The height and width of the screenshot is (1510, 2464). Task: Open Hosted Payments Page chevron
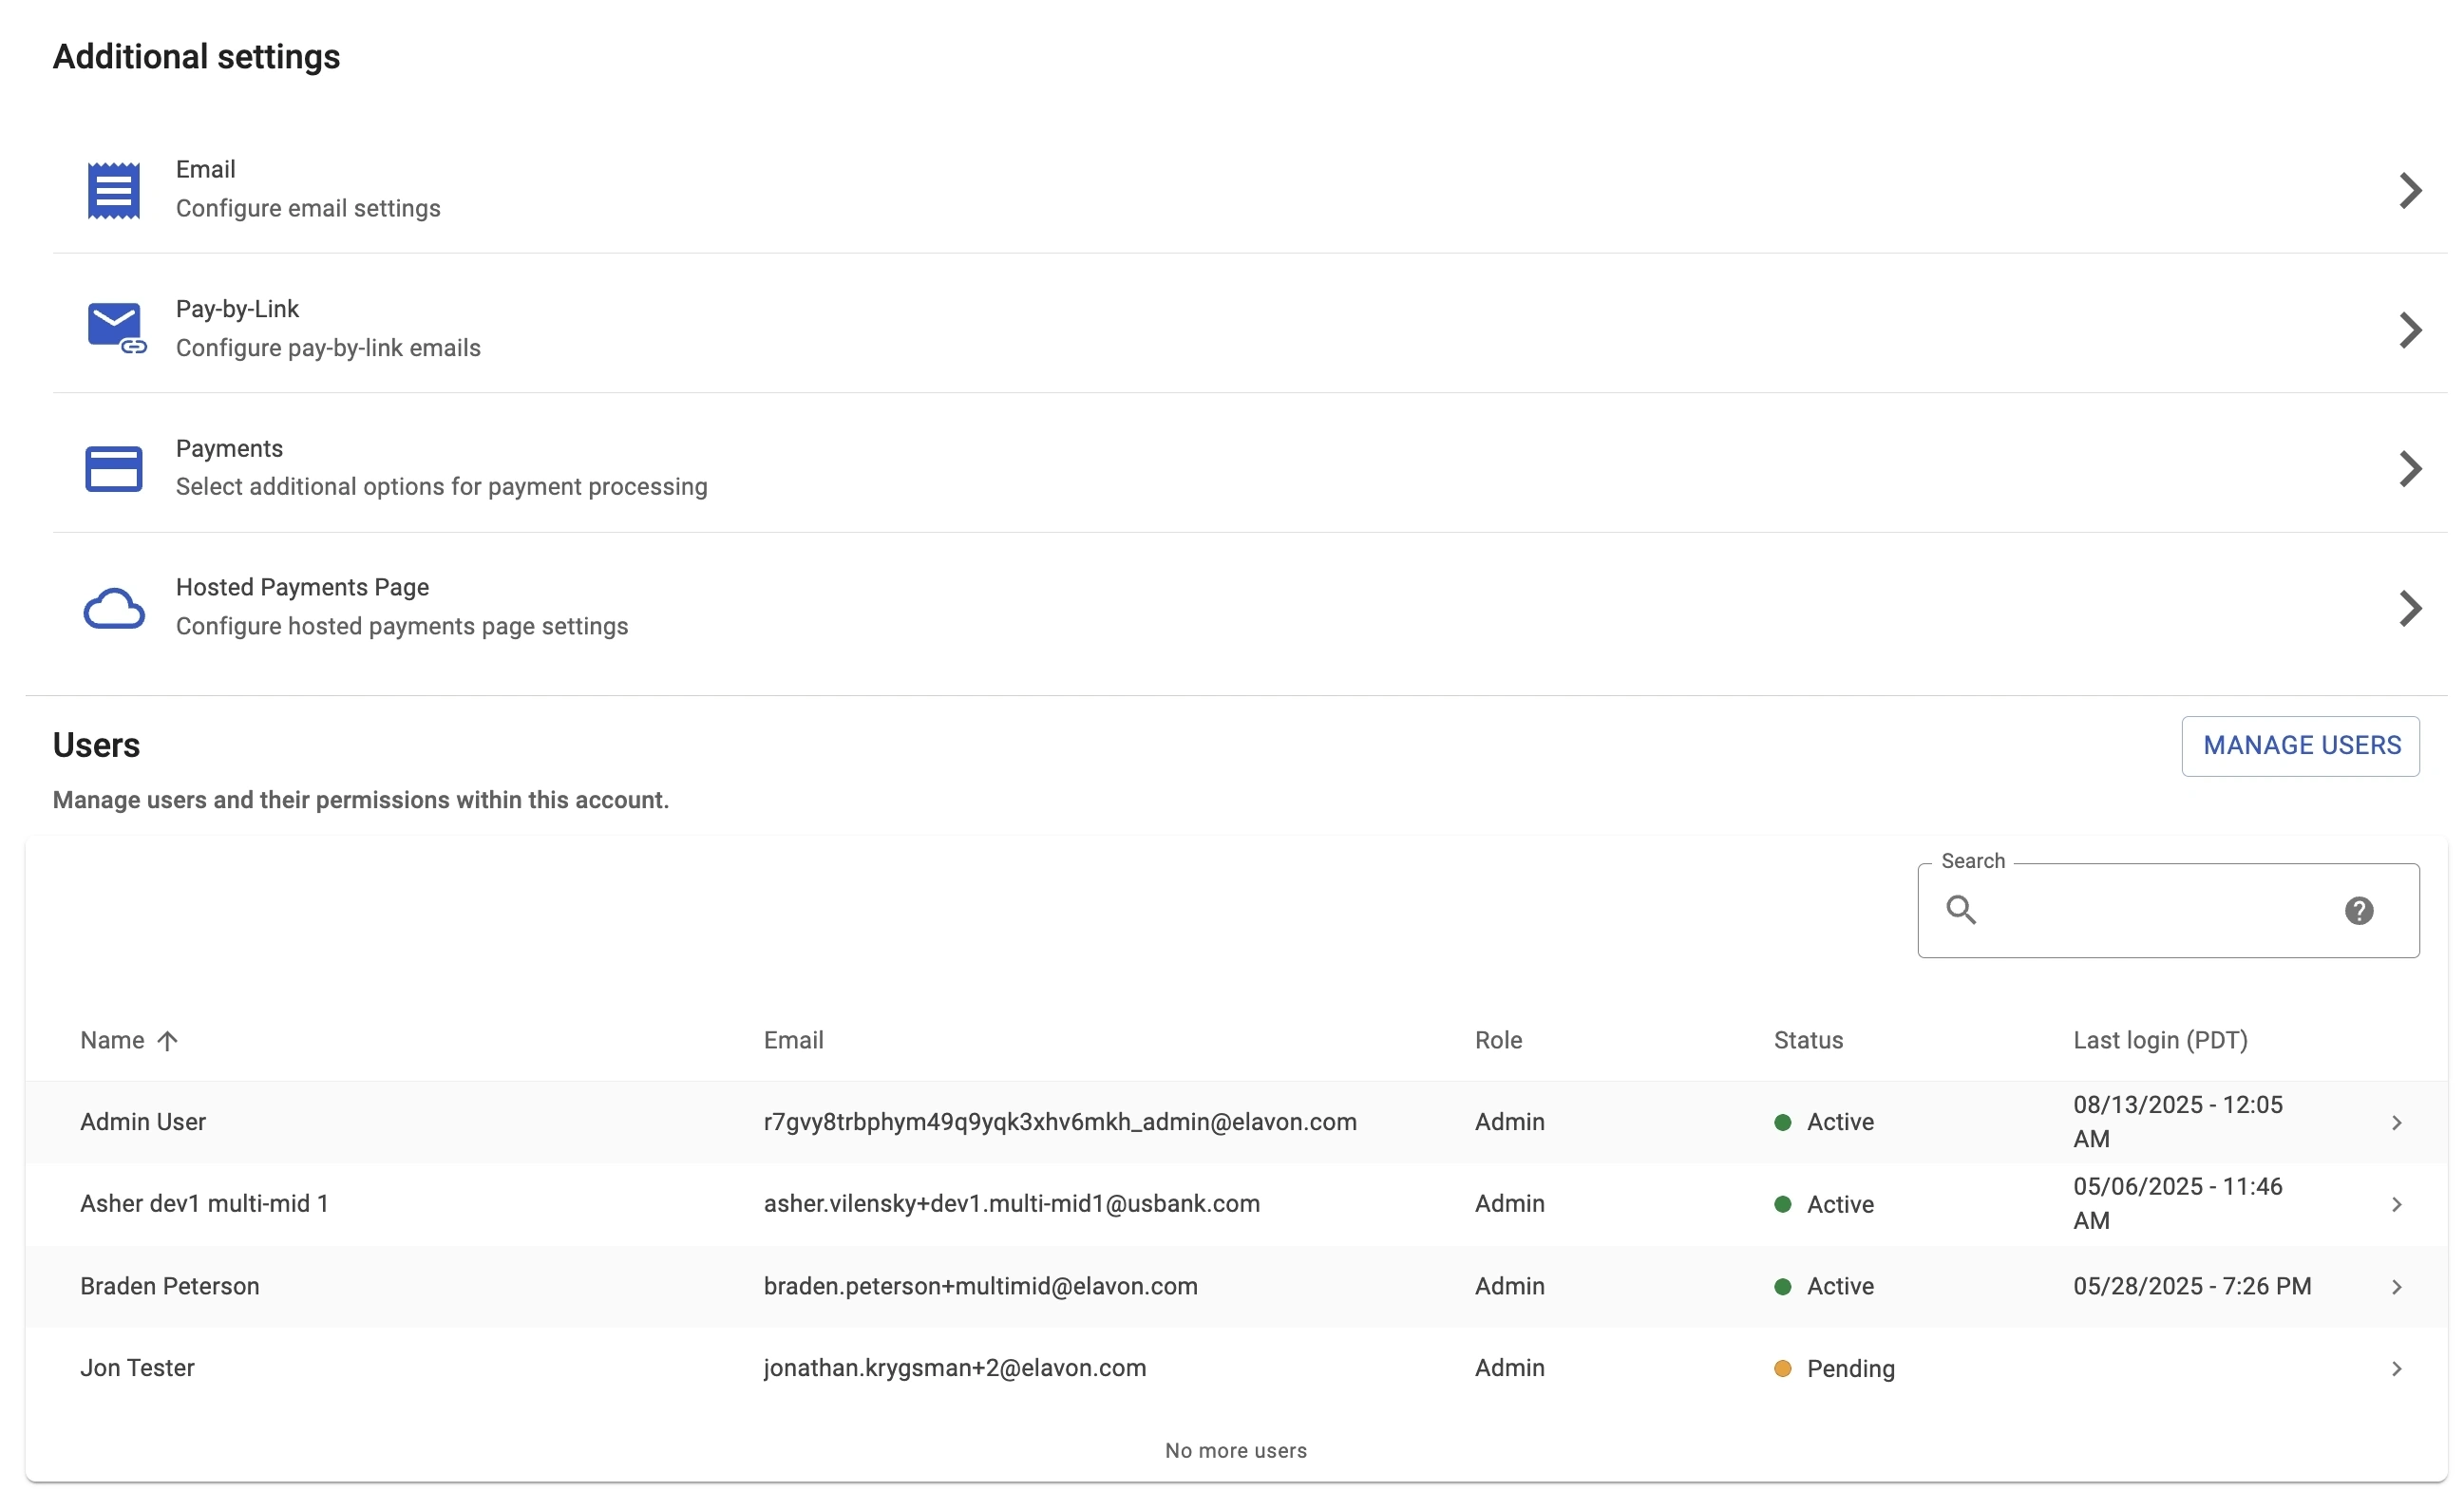click(2409, 608)
